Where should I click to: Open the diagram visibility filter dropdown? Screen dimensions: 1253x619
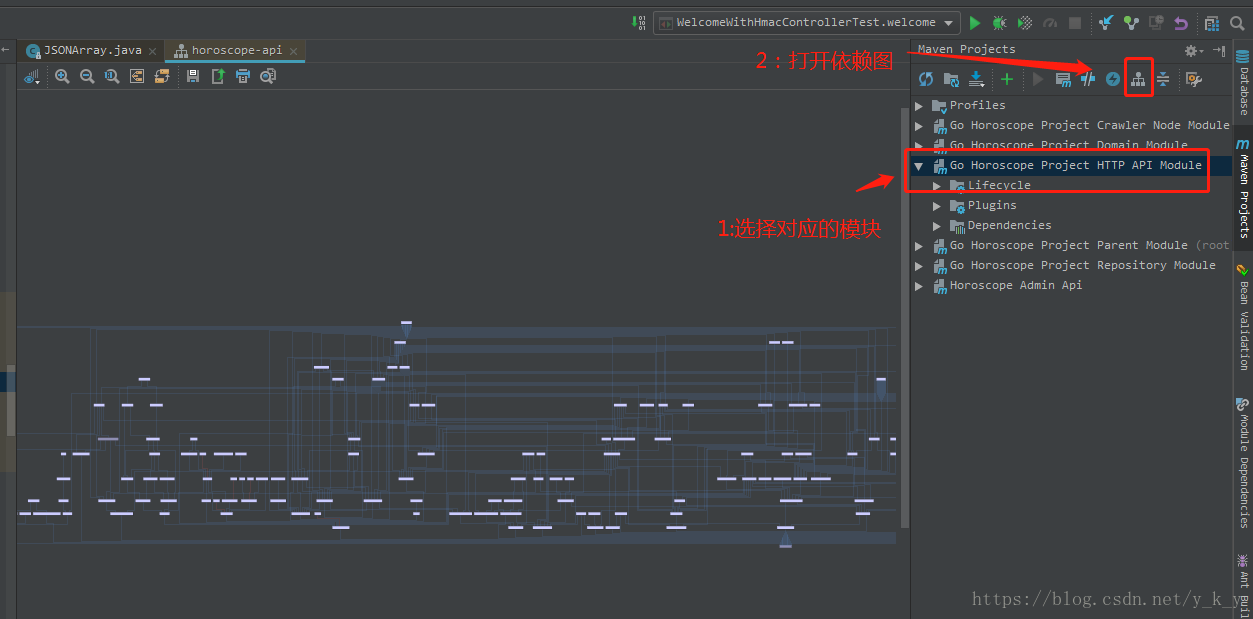[x=32, y=76]
